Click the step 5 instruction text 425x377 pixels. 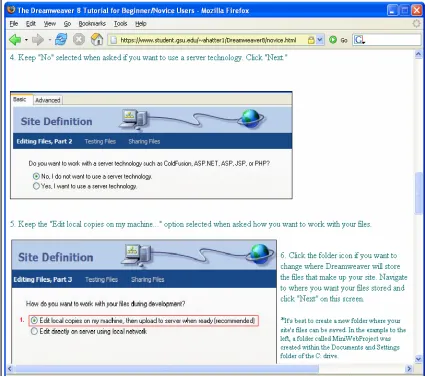coord(190,224)
